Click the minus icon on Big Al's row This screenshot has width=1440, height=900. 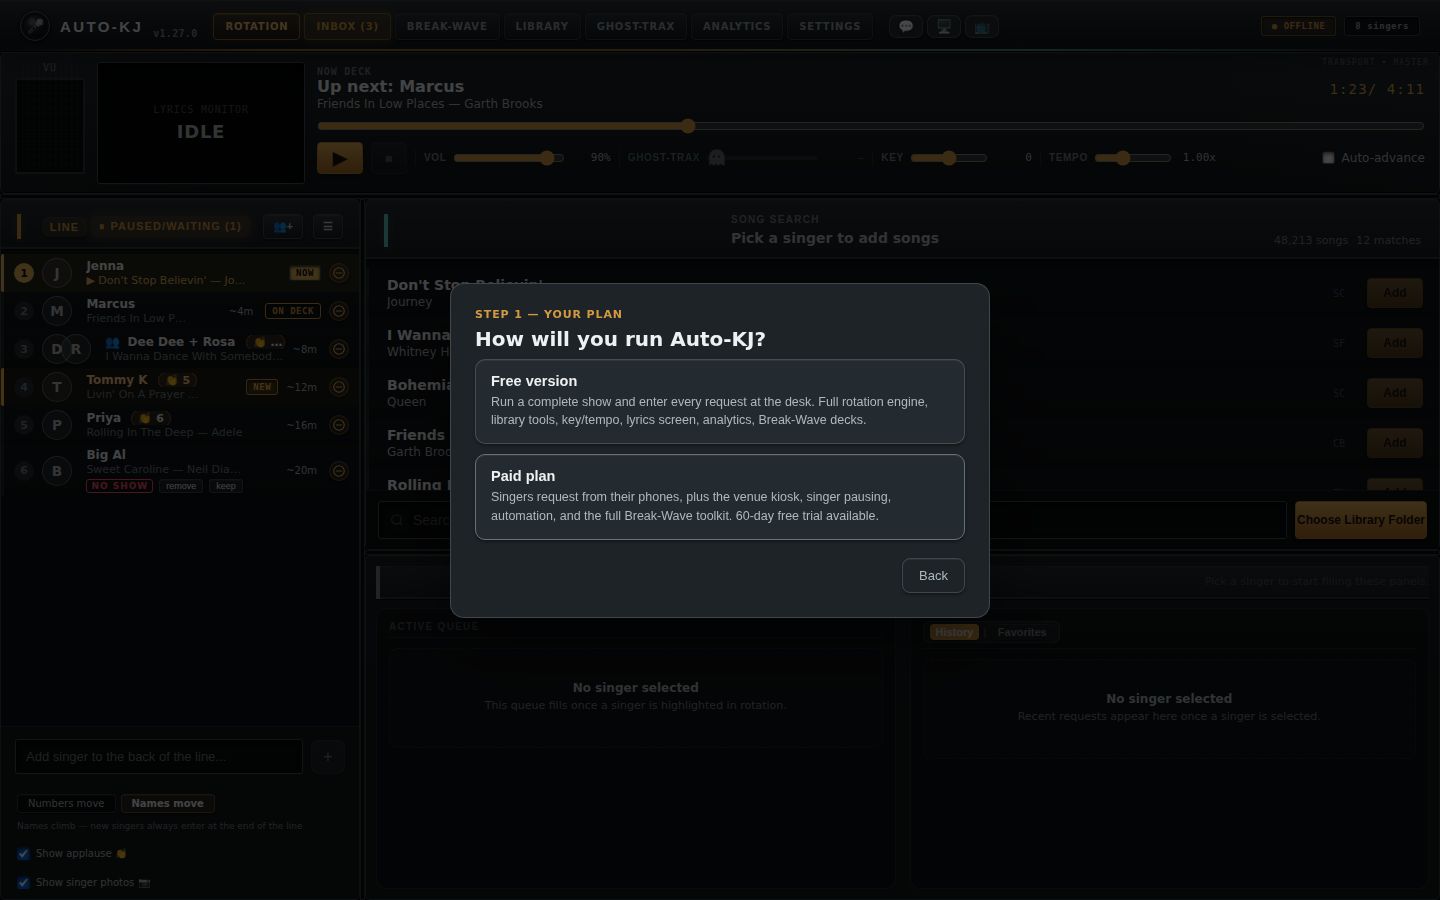tap(339, 470)
